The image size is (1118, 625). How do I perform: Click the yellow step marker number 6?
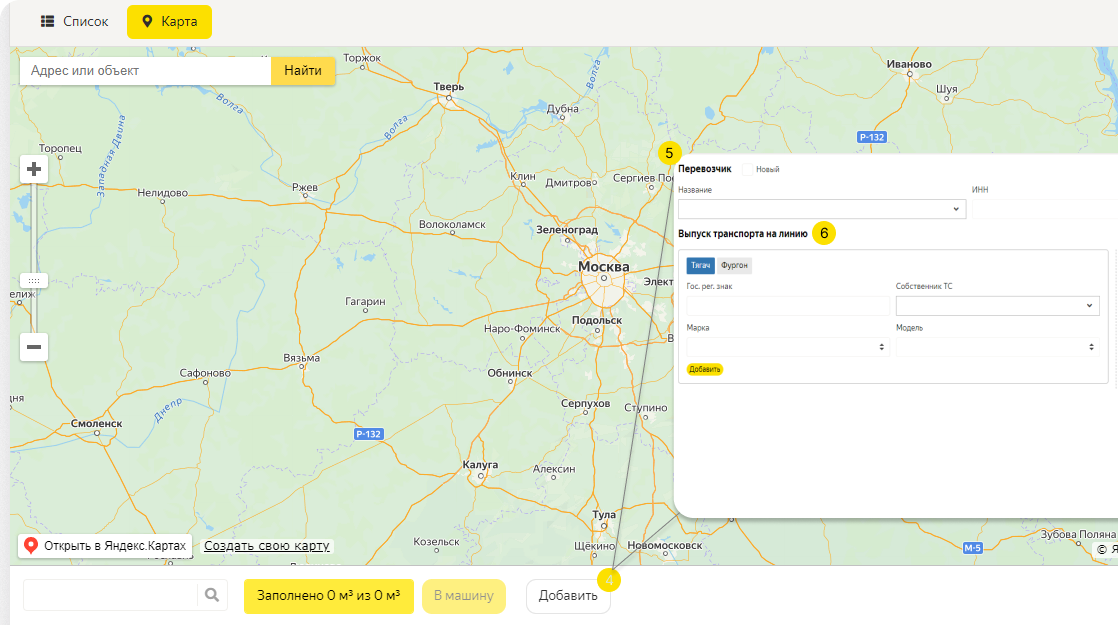(x=824, y=233)
